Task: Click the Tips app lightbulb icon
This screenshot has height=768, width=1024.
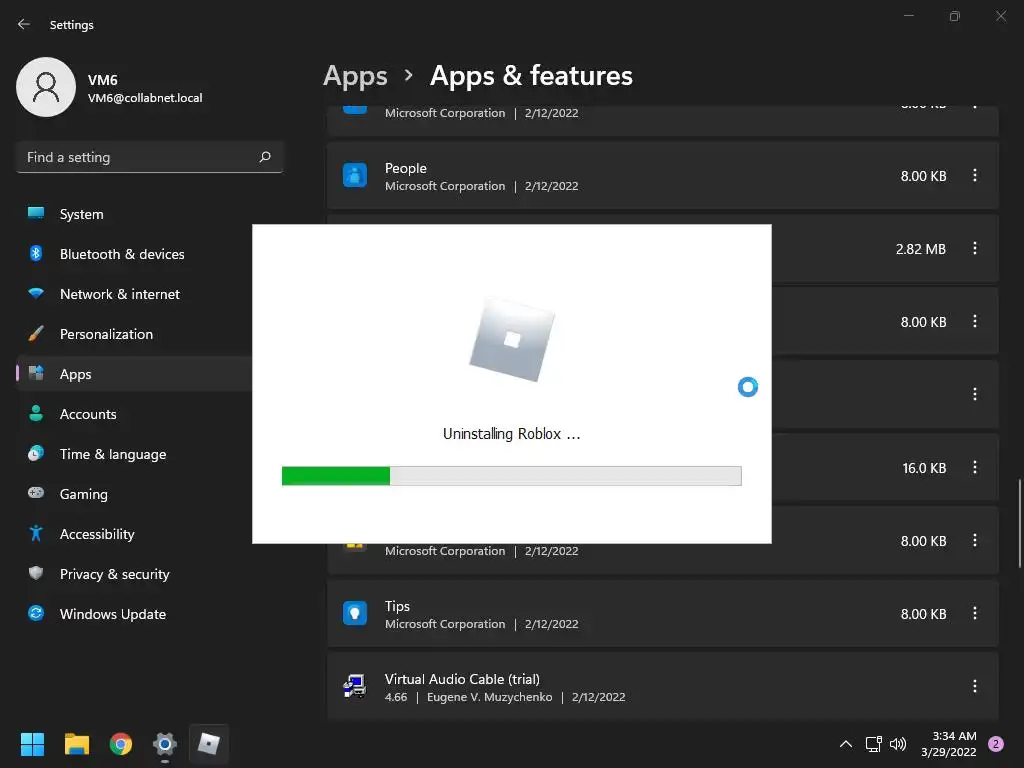Action: coord(355,613)
